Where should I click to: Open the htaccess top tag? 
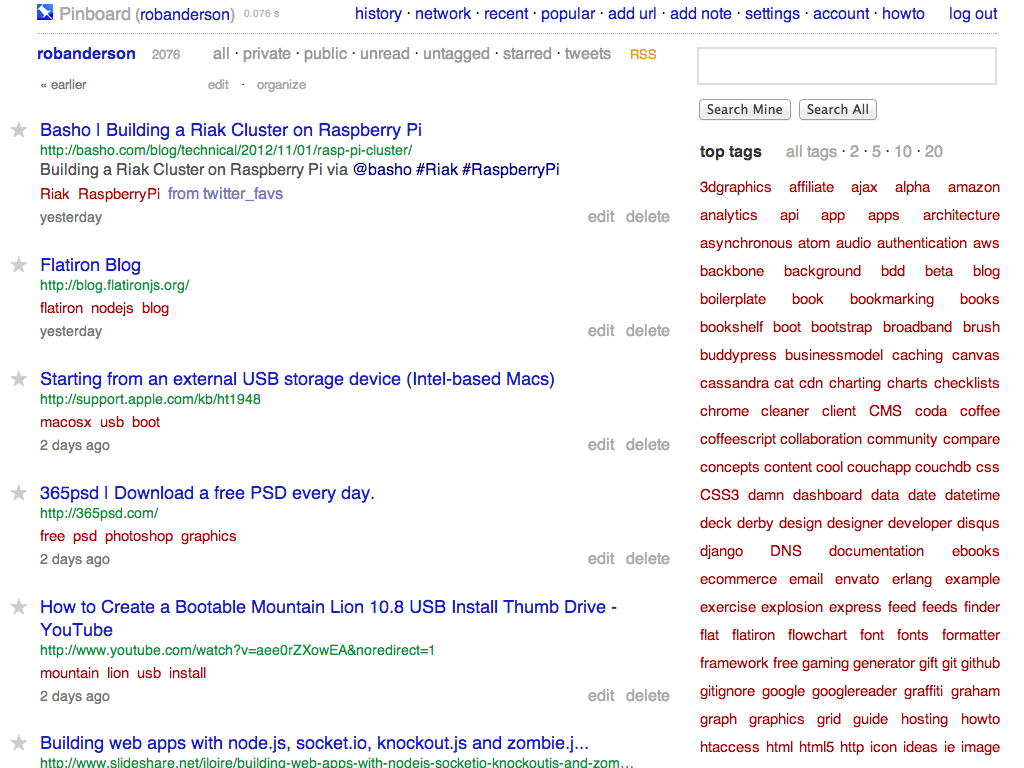click(x=729, y=747)
